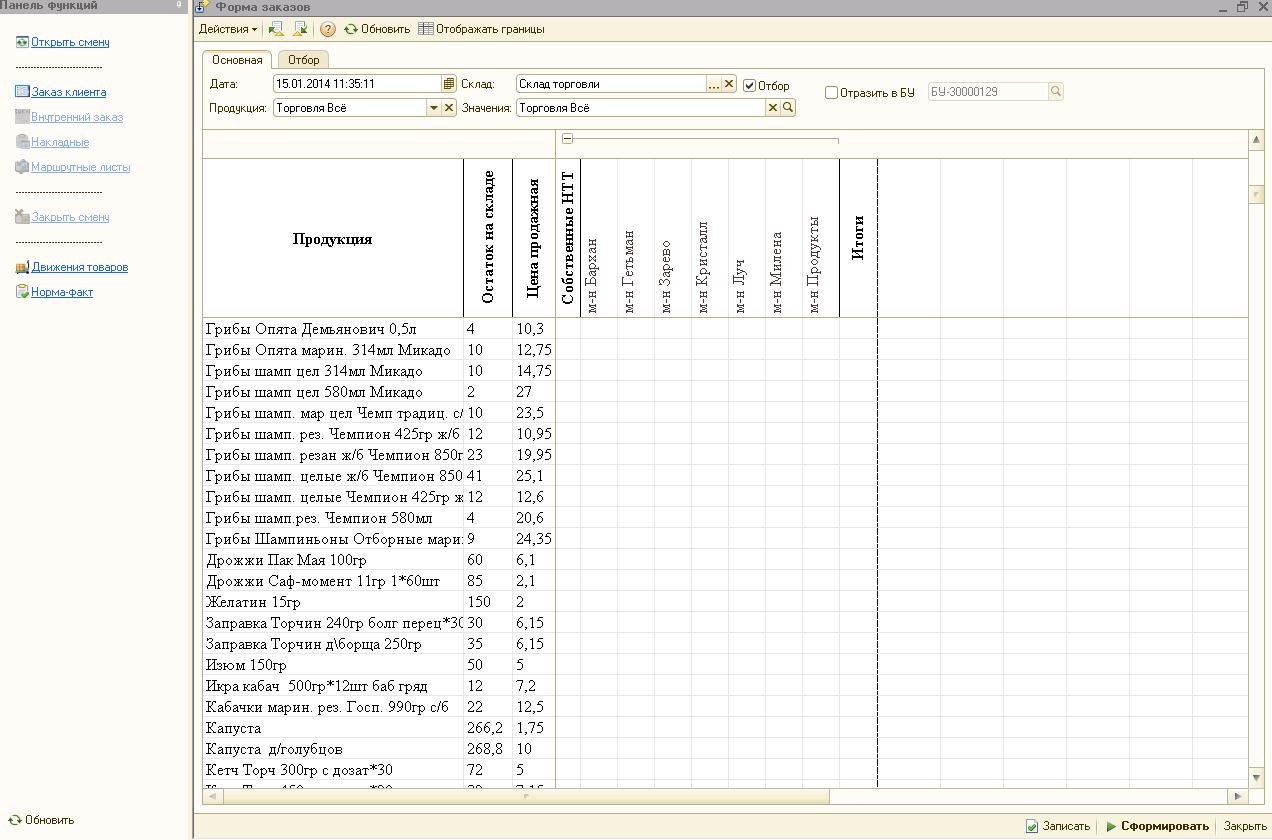Viewport: 1272px width, 840px height.
Task: Clear the Склад field with X button
Action: click(x=729, y=85)
